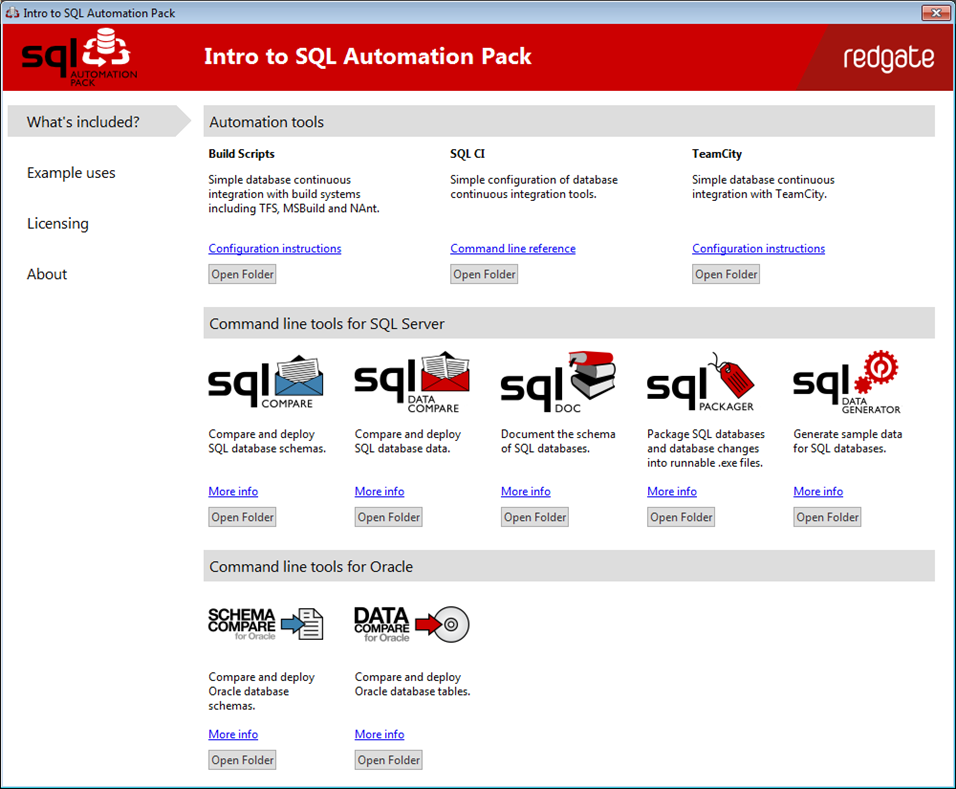Open the Licensing section
The width and height of the screenshot is (956, 789).
coord(58,224)
